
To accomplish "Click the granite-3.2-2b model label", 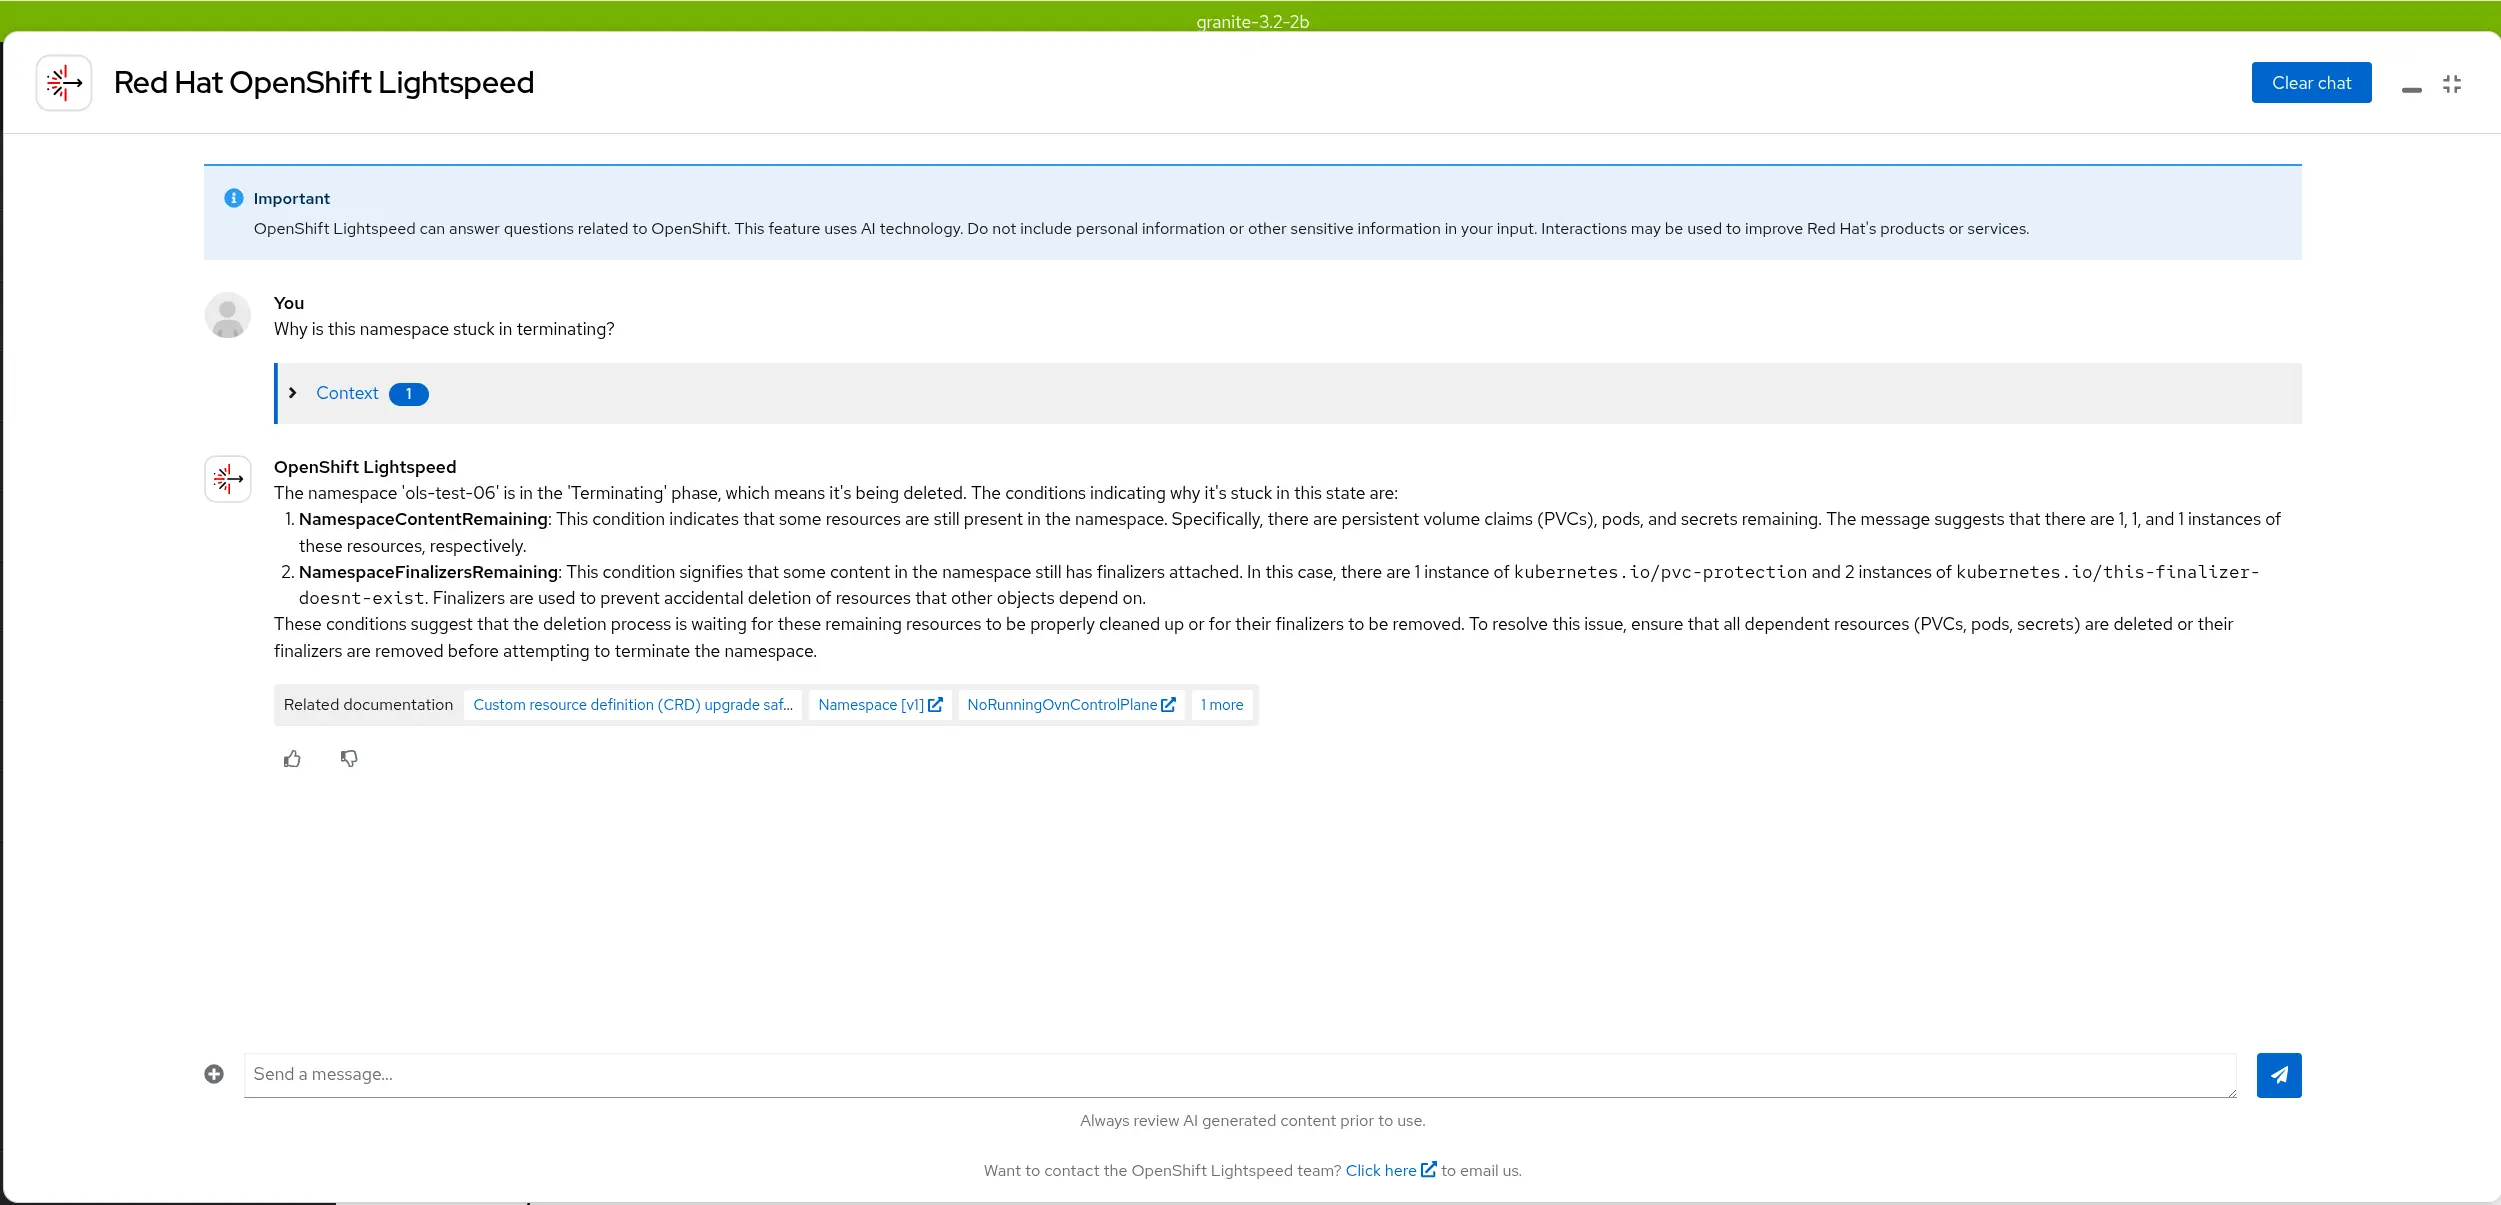I will pos(1252,21).
